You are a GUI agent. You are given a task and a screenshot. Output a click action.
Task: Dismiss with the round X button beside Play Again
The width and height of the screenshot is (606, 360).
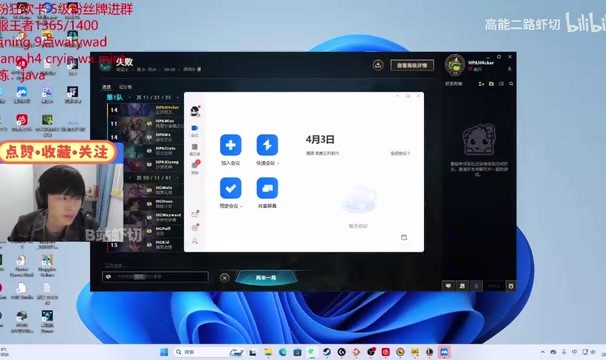(225, 278)
